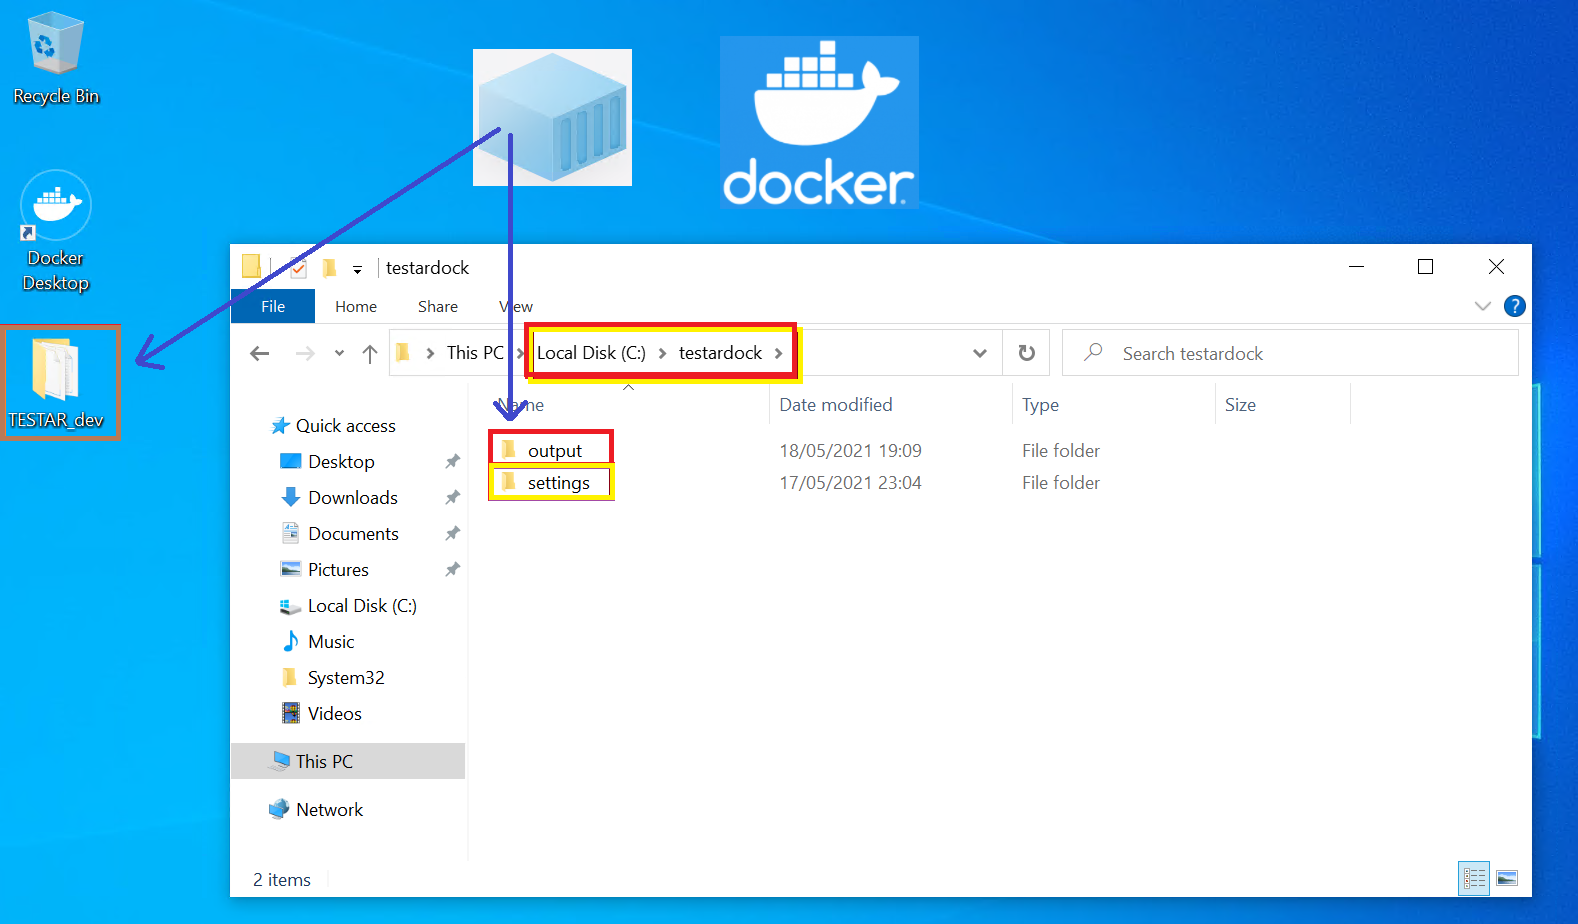The image size is (1578, 924).
Task: Click pin icon next to Documents
Action: click(452, 533)
